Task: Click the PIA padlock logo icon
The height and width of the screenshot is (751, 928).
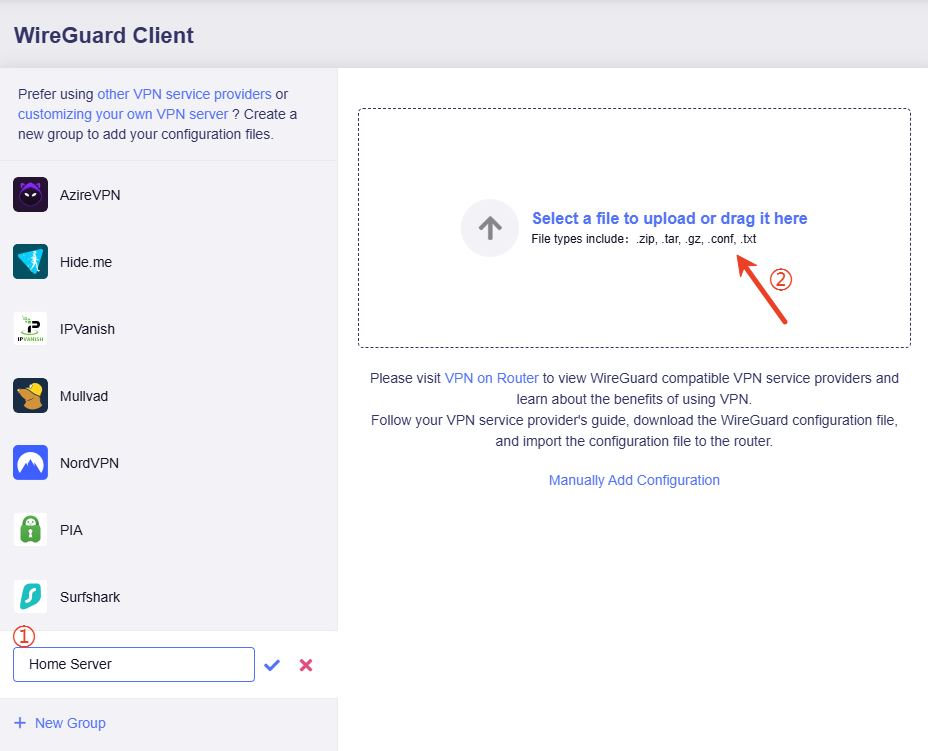Action: click(30, 529)
